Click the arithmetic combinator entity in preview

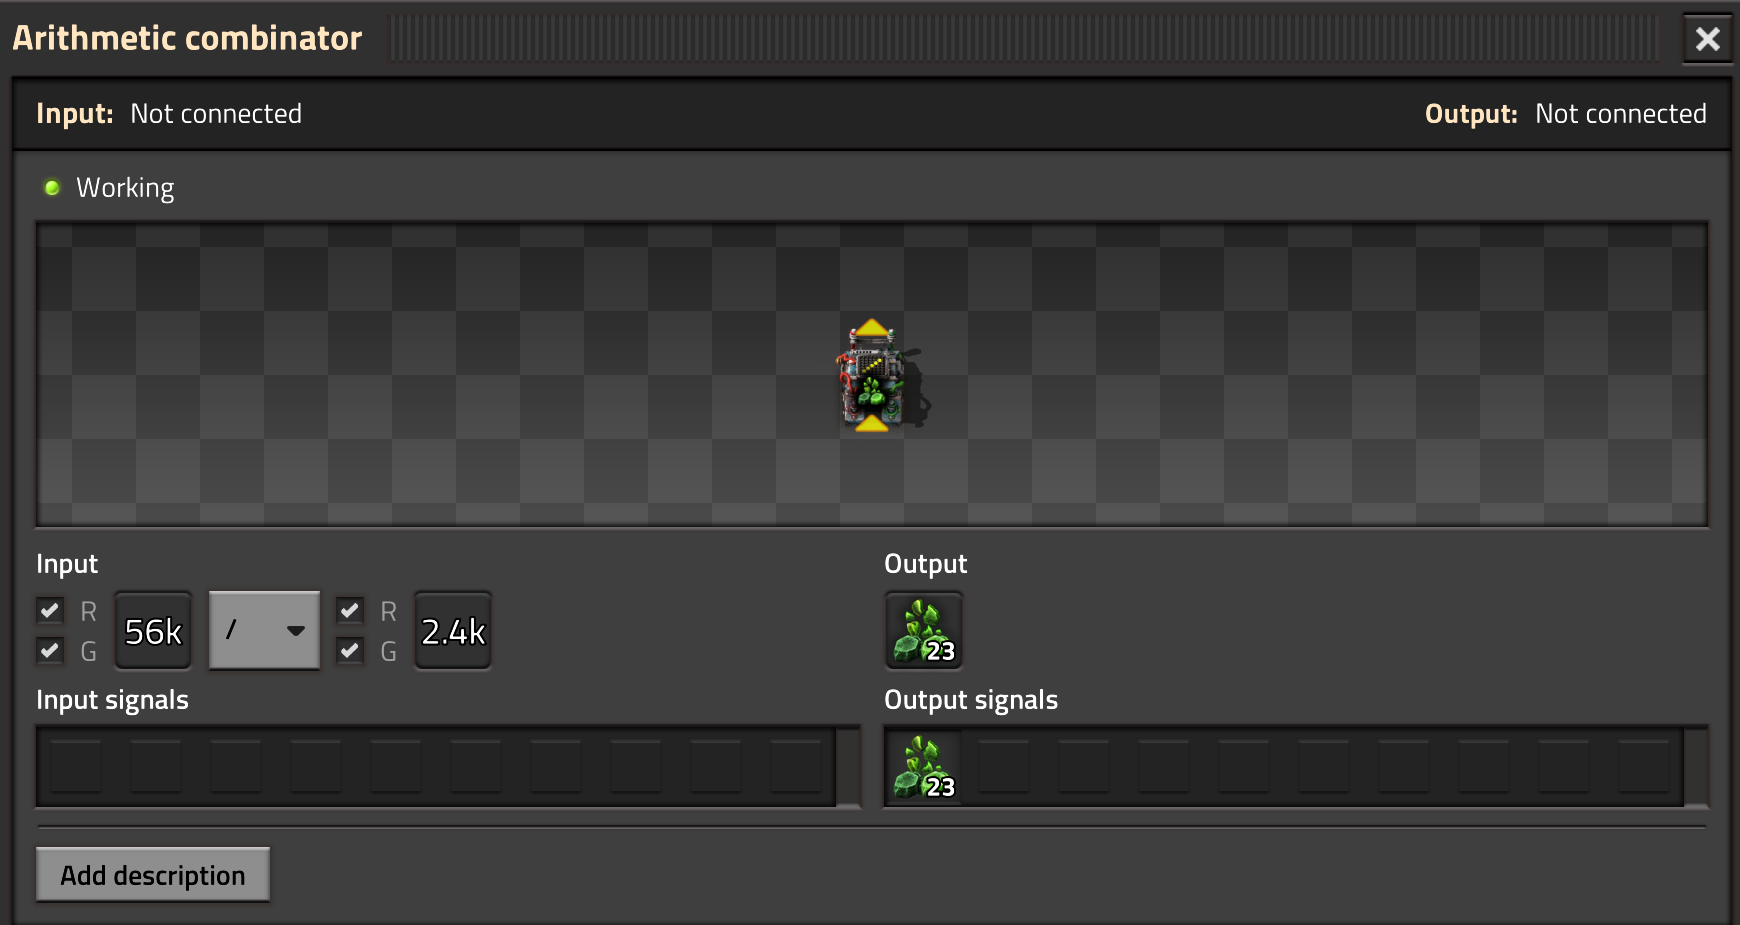click(874, 376)
